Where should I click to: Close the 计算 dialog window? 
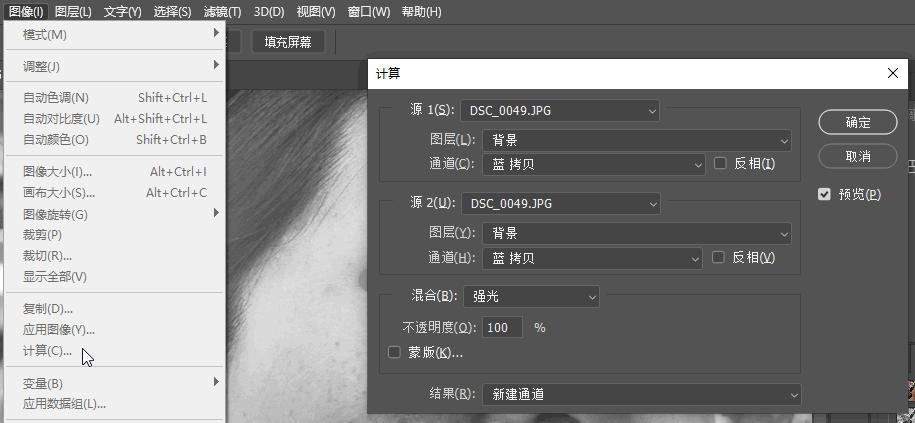pyautogui.click(x=892, y=73)
